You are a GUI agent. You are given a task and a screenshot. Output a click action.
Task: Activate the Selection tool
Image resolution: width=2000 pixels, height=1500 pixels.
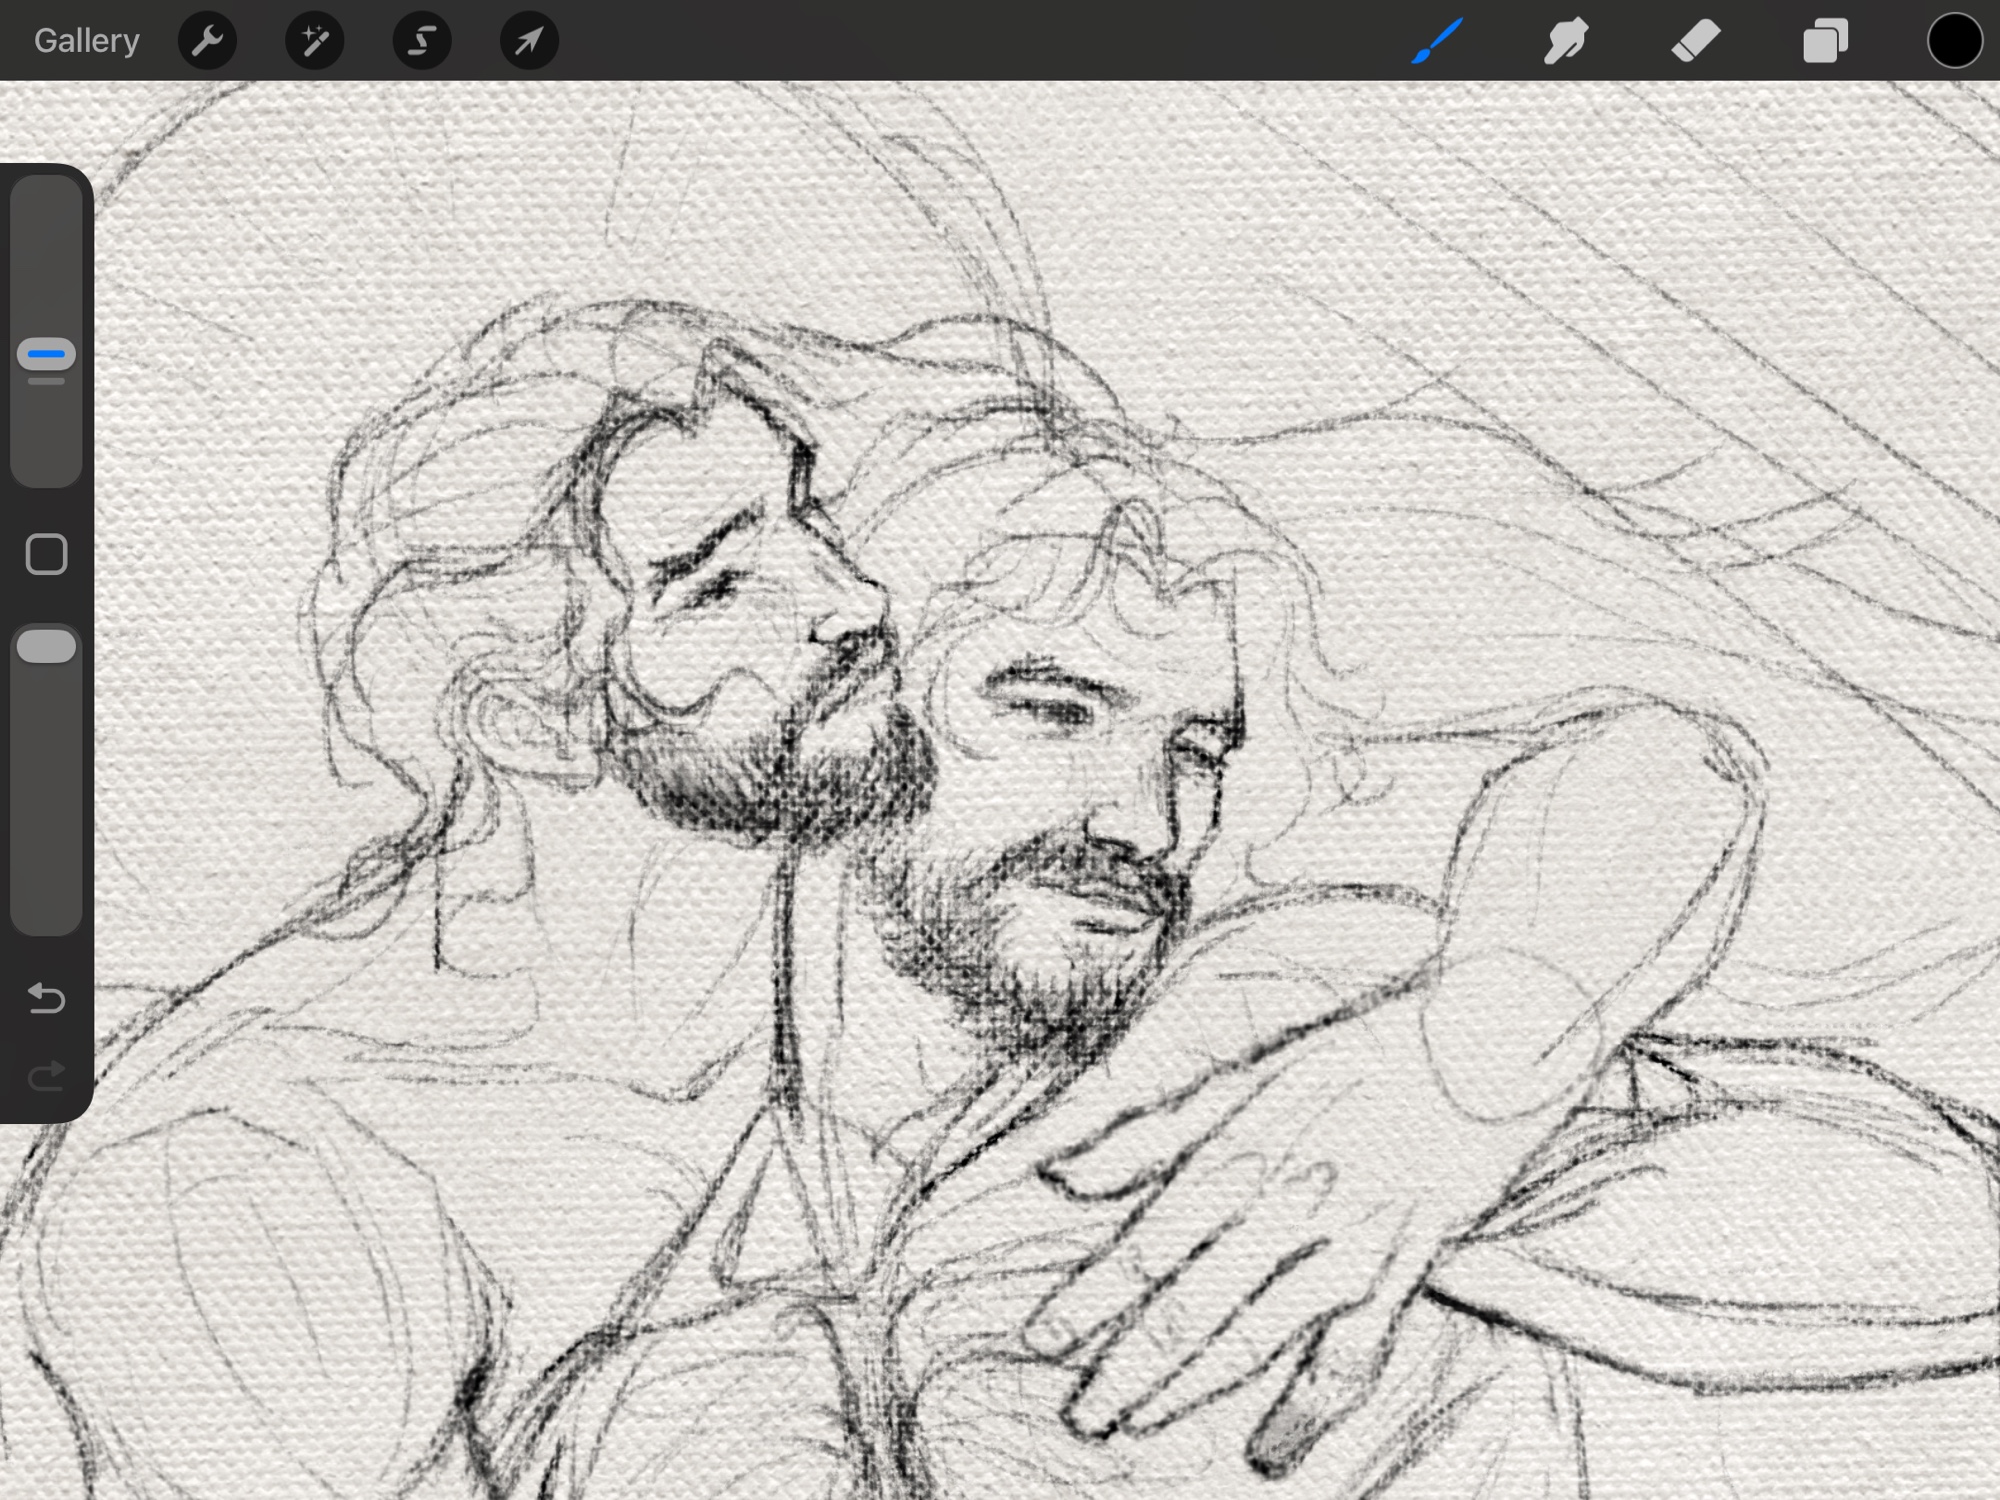(x=422, y=41)
